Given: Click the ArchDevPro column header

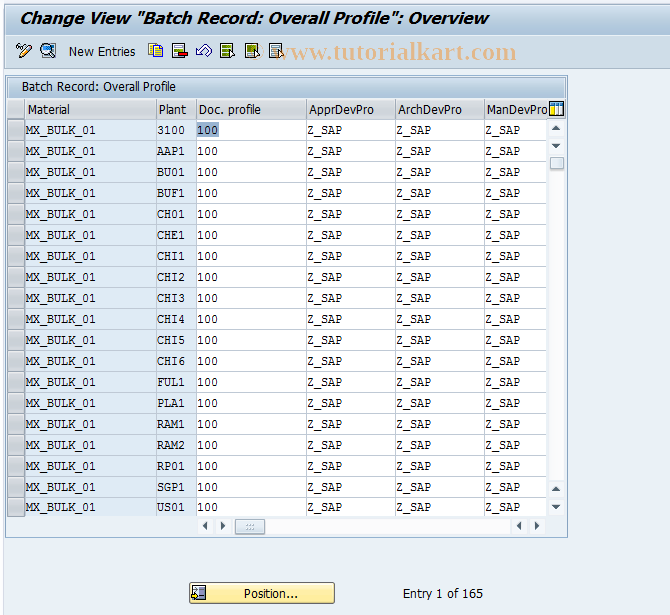Looking at the screenshot, I should pyautogui.click(x=440, y=109).
